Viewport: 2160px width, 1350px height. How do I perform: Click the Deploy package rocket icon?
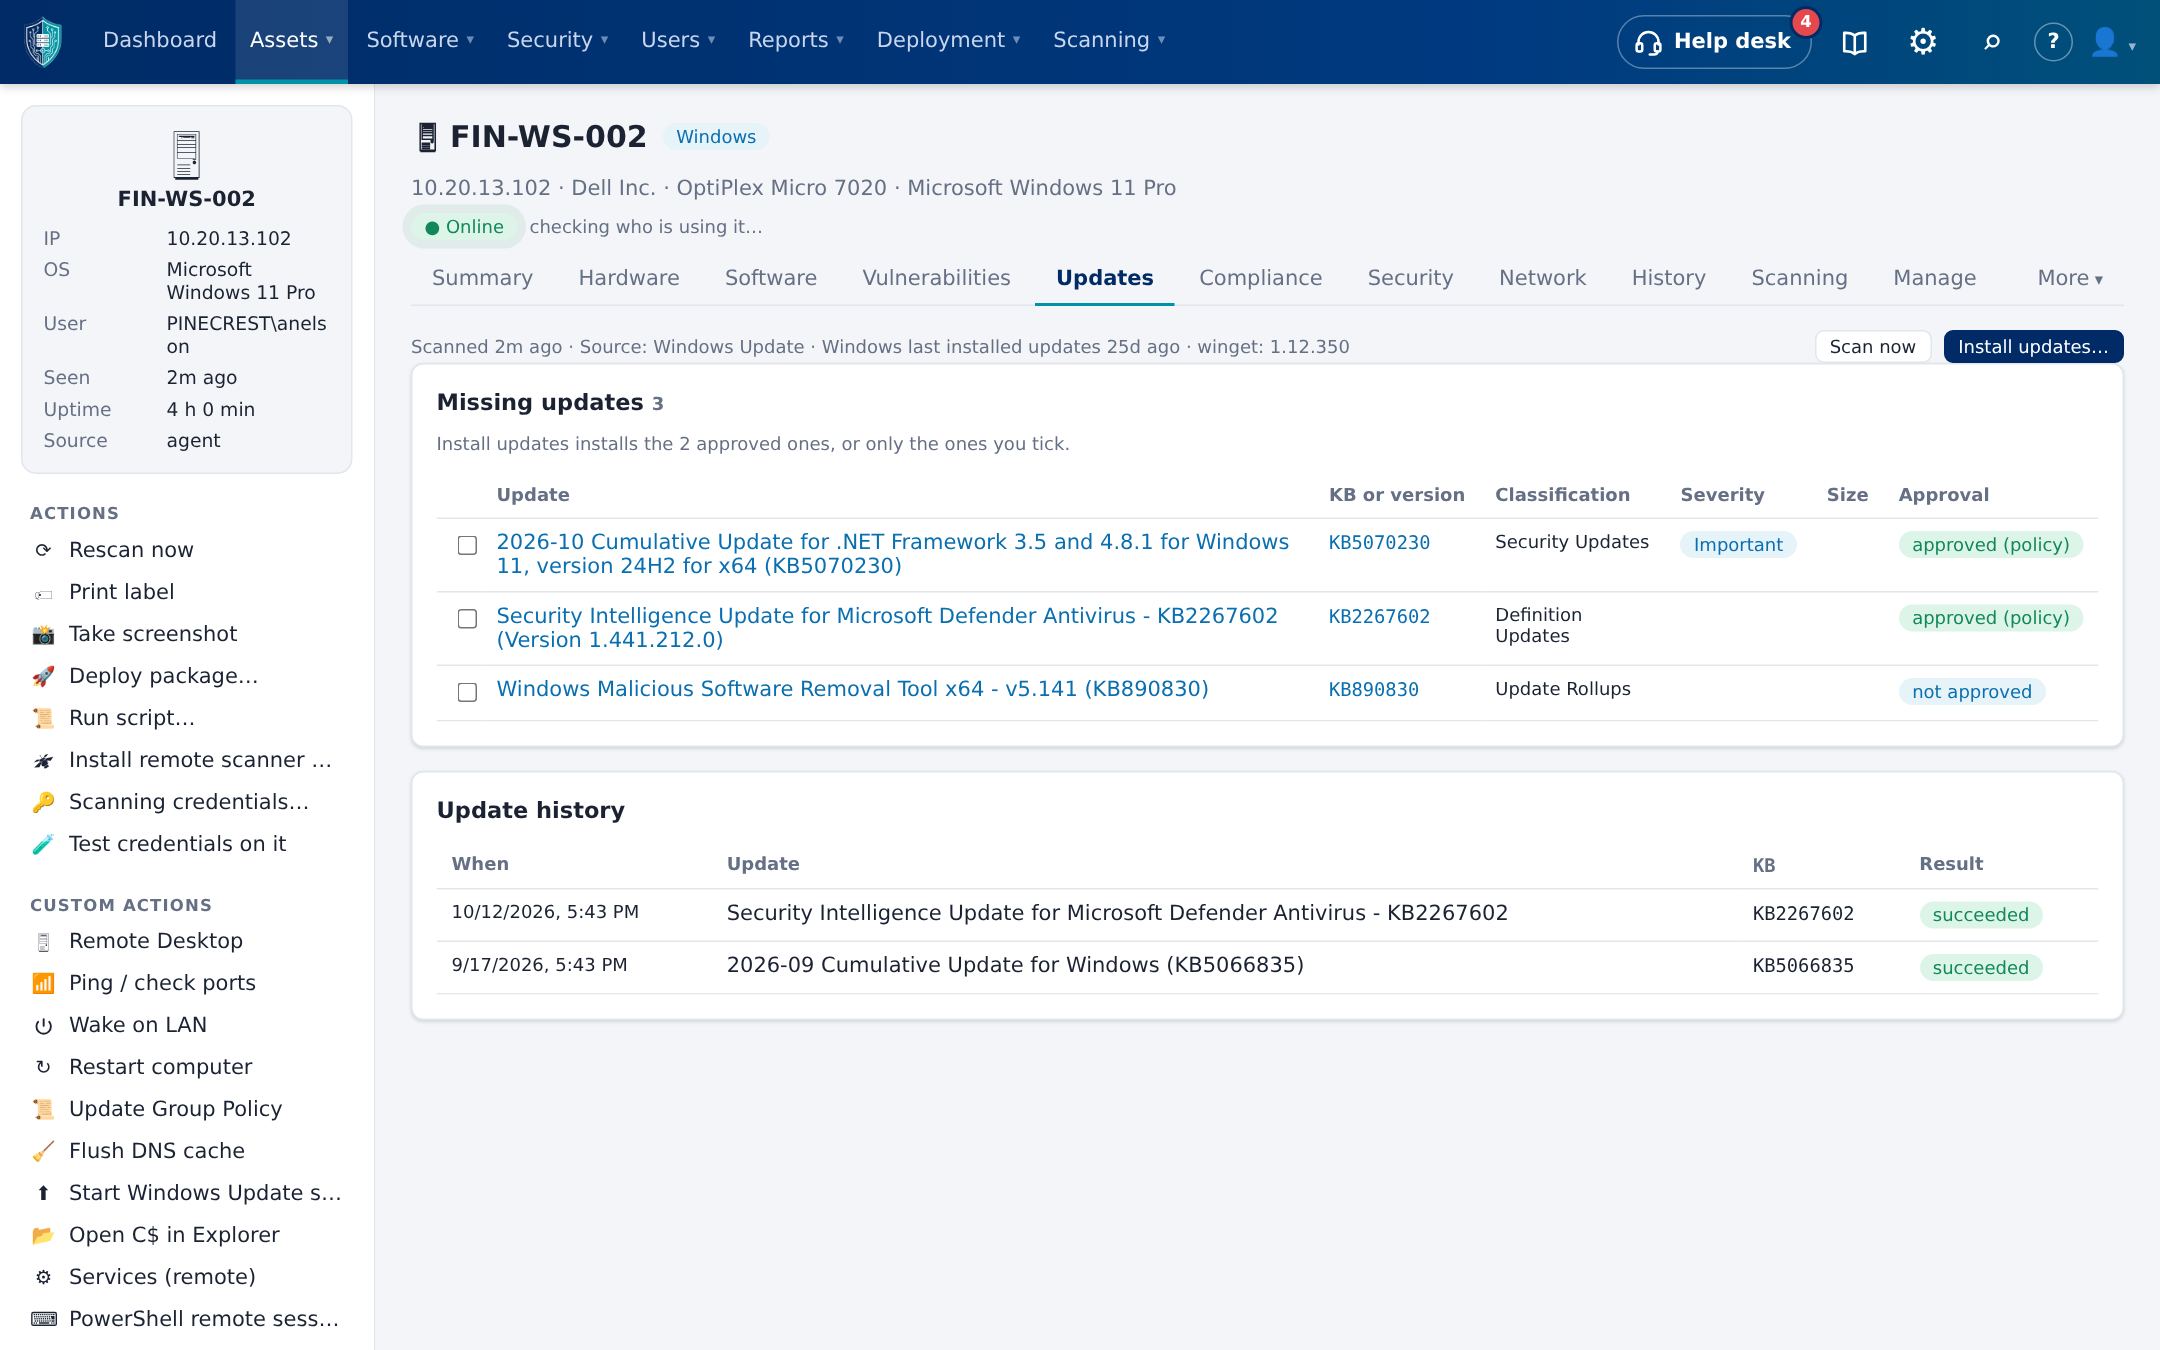tap(43, 676)
